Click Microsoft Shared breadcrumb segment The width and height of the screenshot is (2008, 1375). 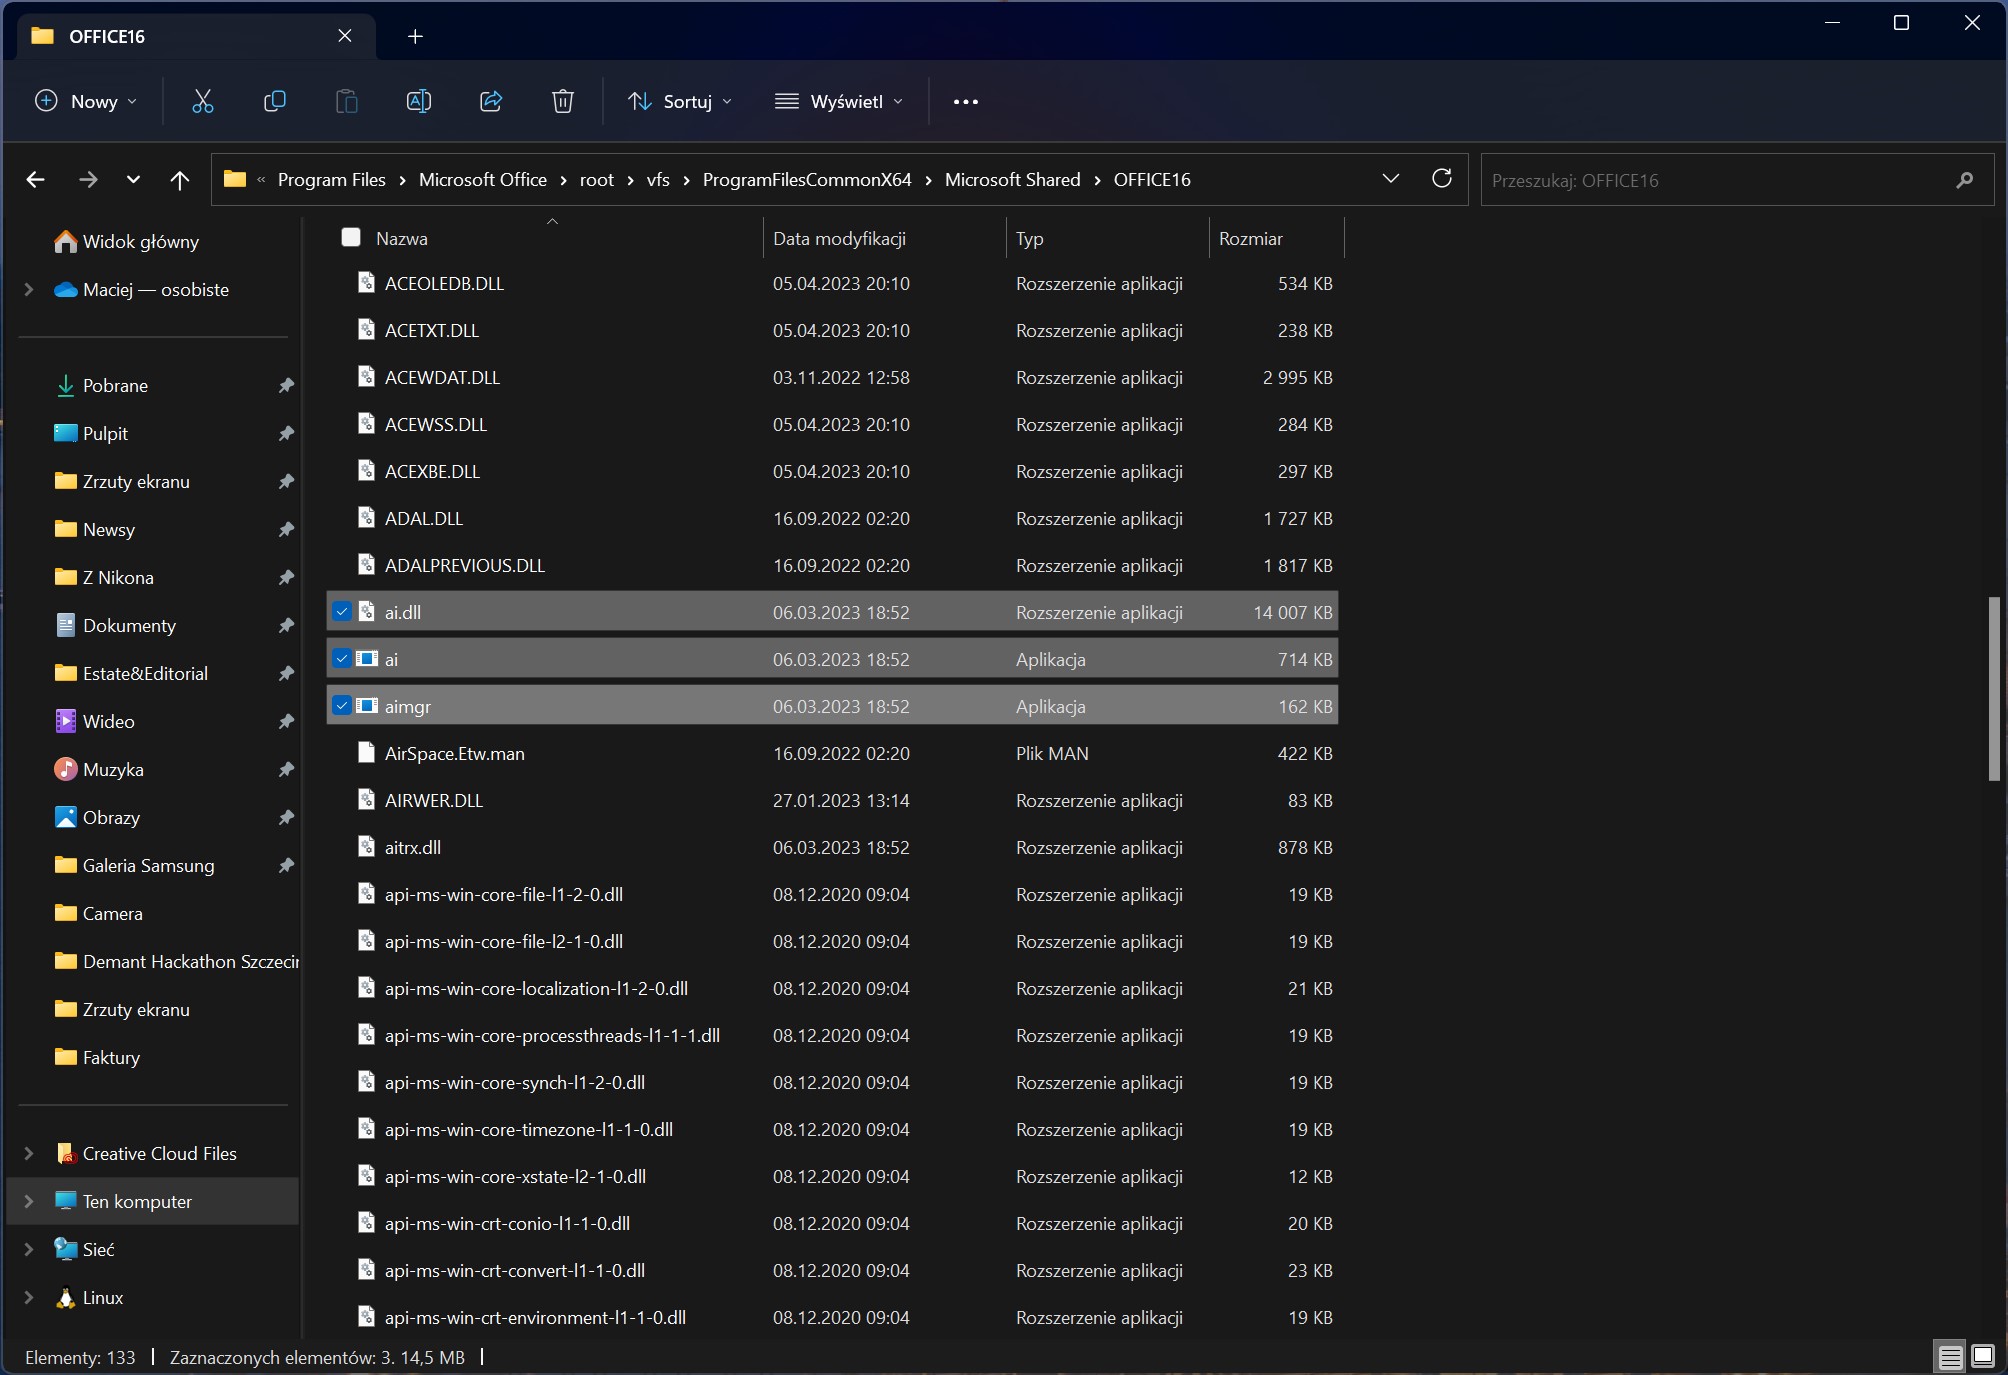1012,180
